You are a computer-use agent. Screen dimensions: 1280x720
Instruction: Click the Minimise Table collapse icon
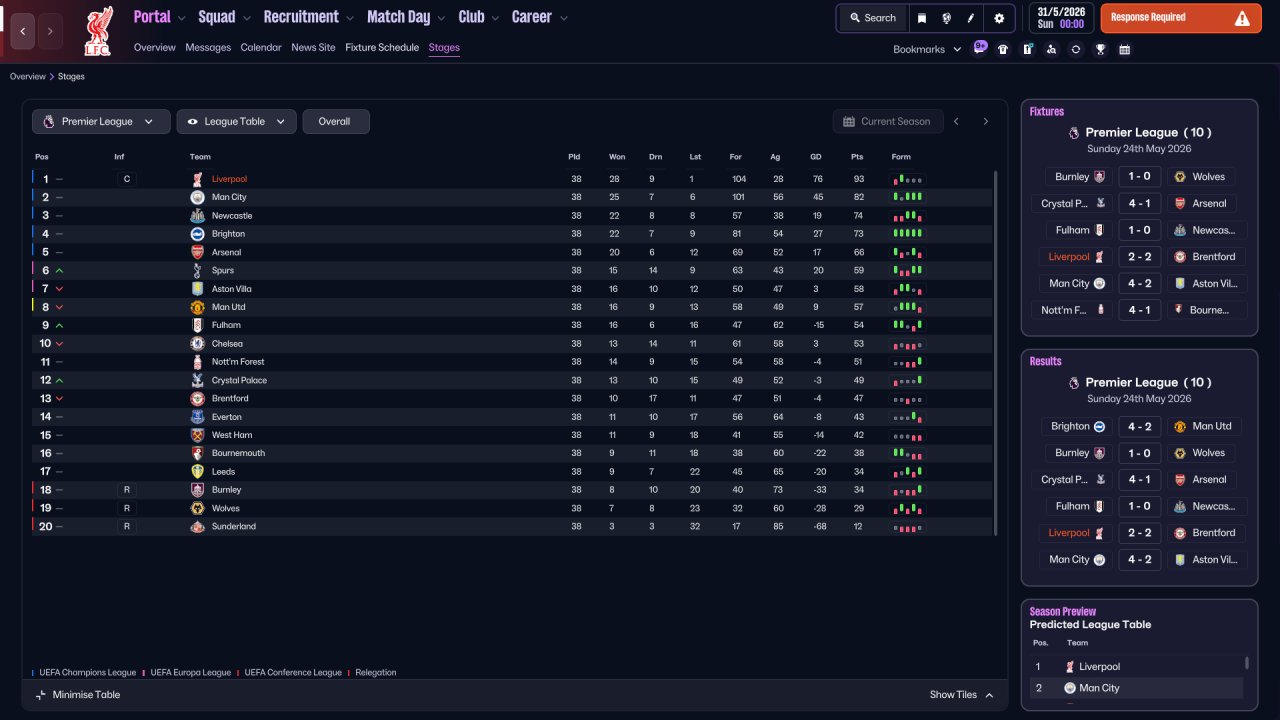coord(41,695)
